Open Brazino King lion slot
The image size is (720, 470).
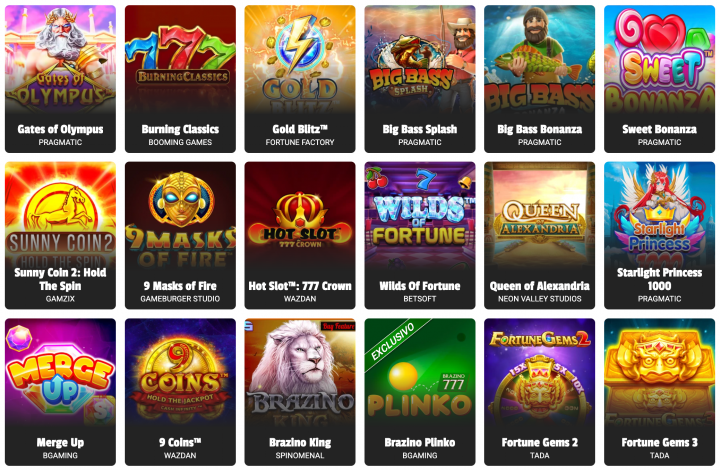coord(300,392)
